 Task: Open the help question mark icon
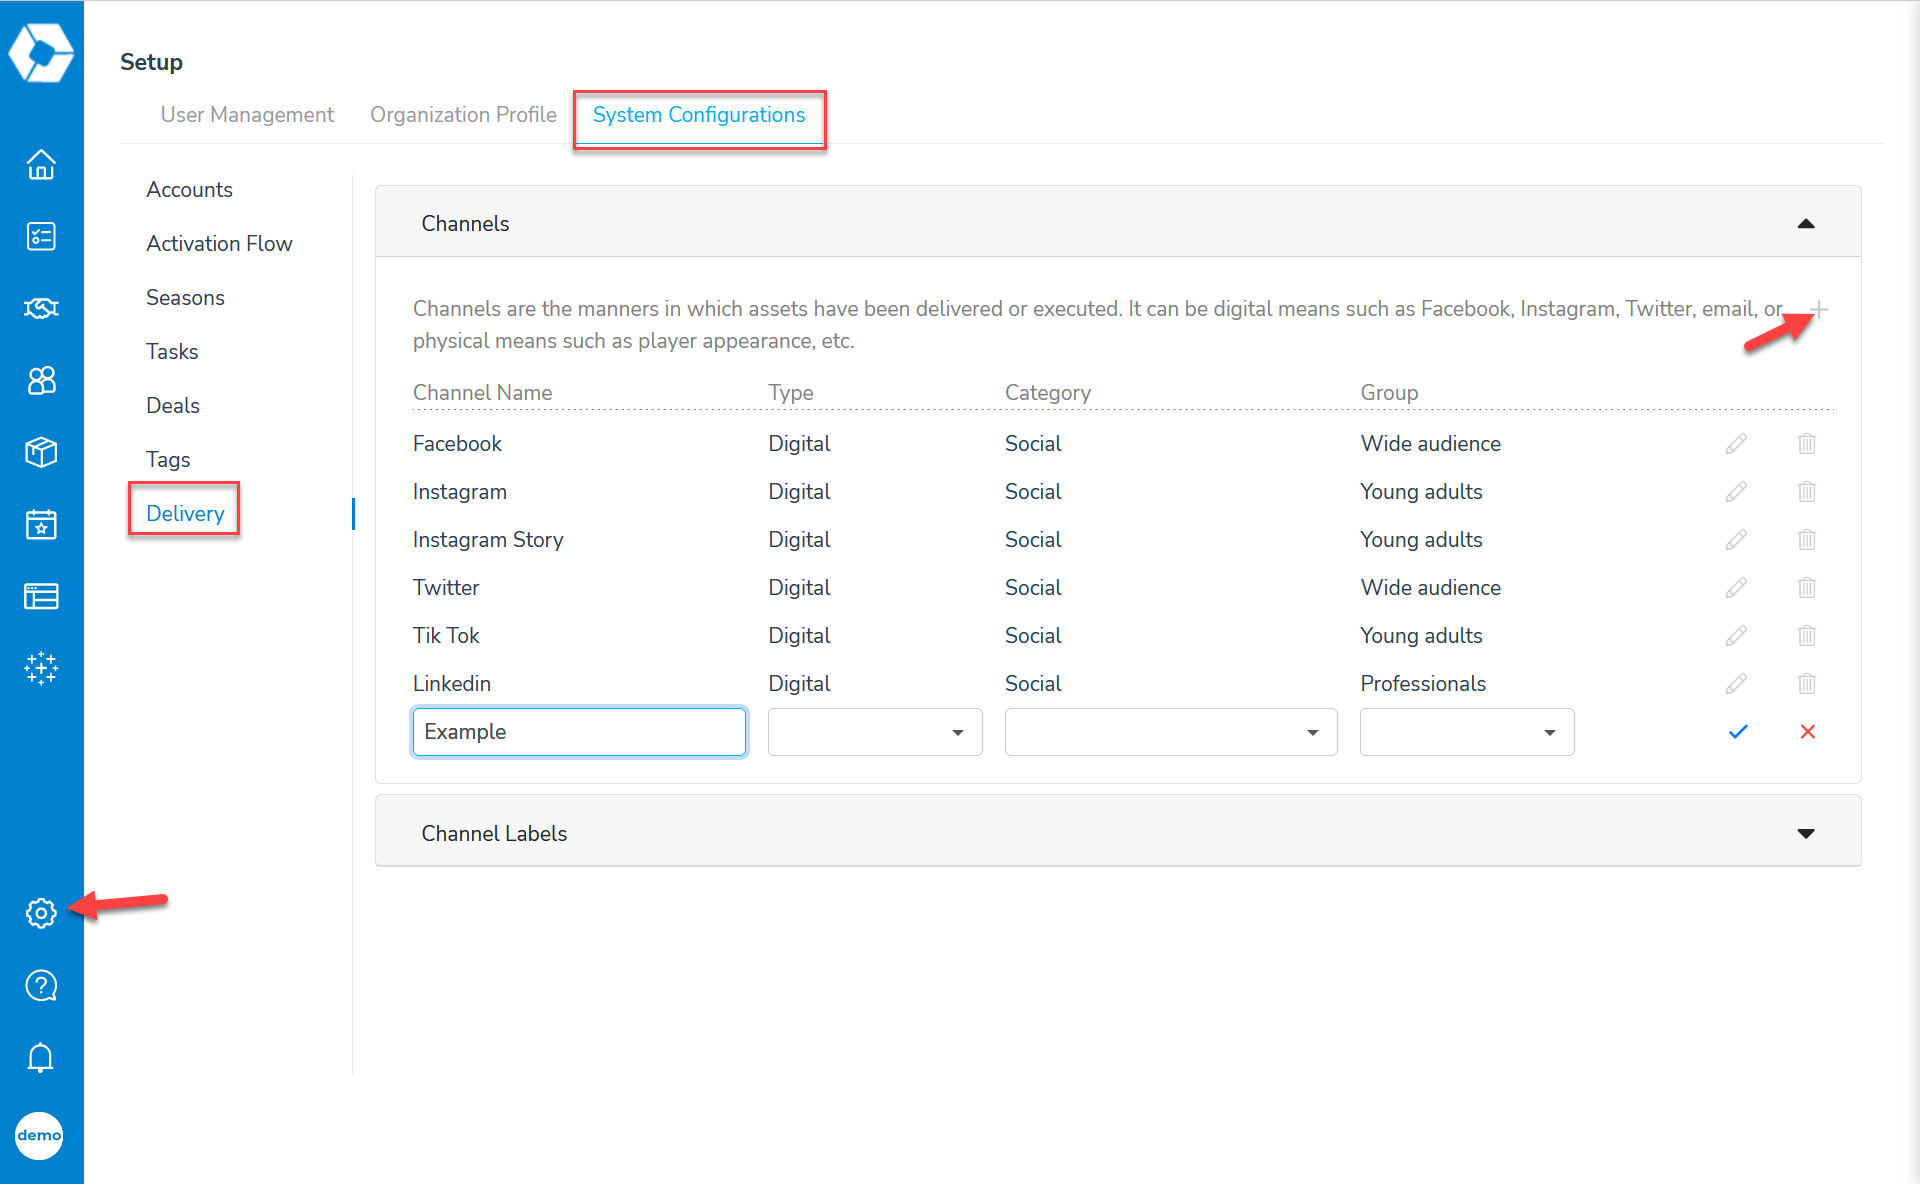[x=41, y=986]
